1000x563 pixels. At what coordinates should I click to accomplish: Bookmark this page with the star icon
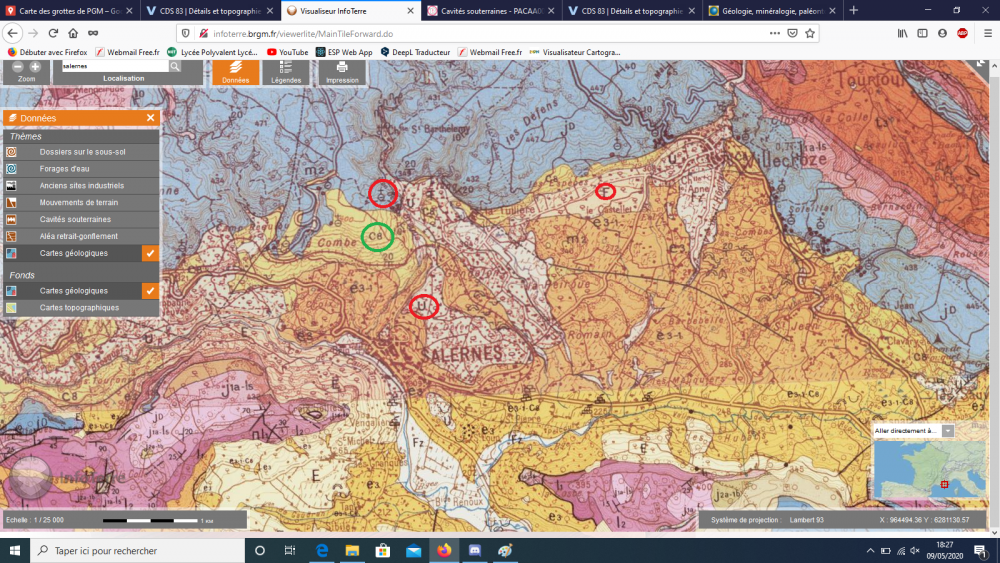(810, 33)
